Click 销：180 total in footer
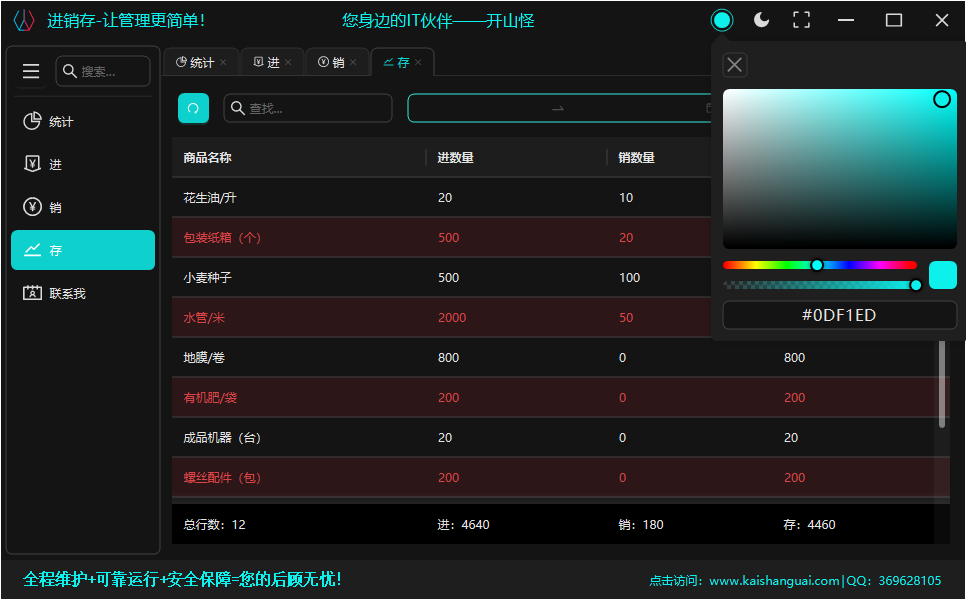Screen dimensions: 966x600 point(641,525)
